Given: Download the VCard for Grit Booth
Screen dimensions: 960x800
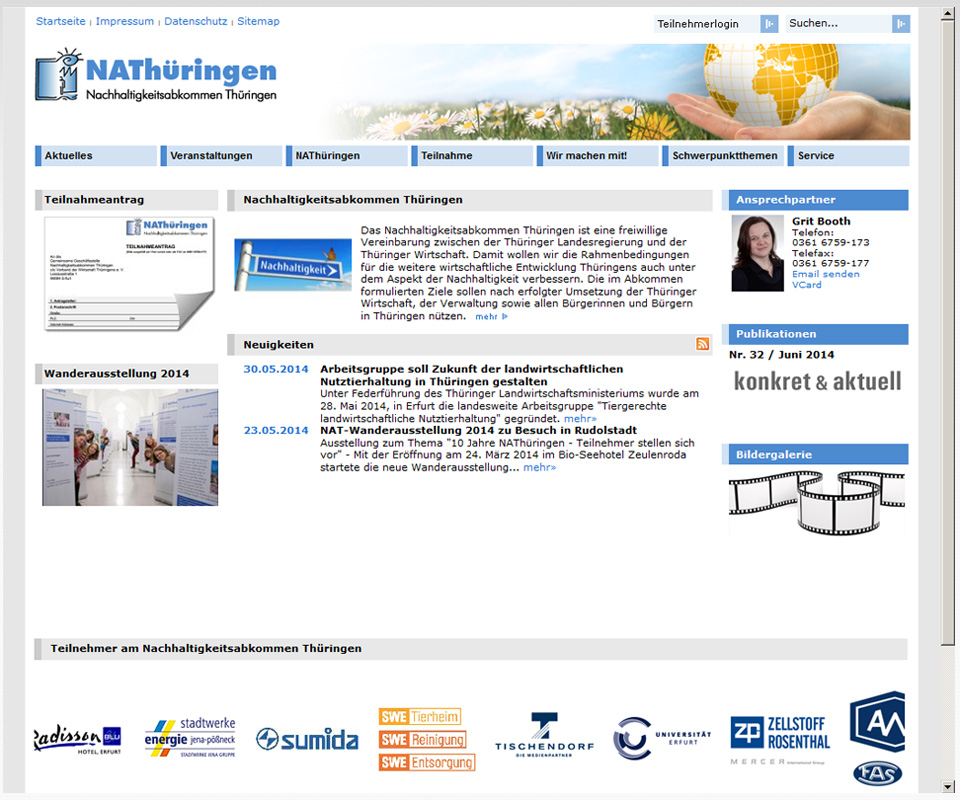Looking at the screenshot, I should (x=807, y=285).
